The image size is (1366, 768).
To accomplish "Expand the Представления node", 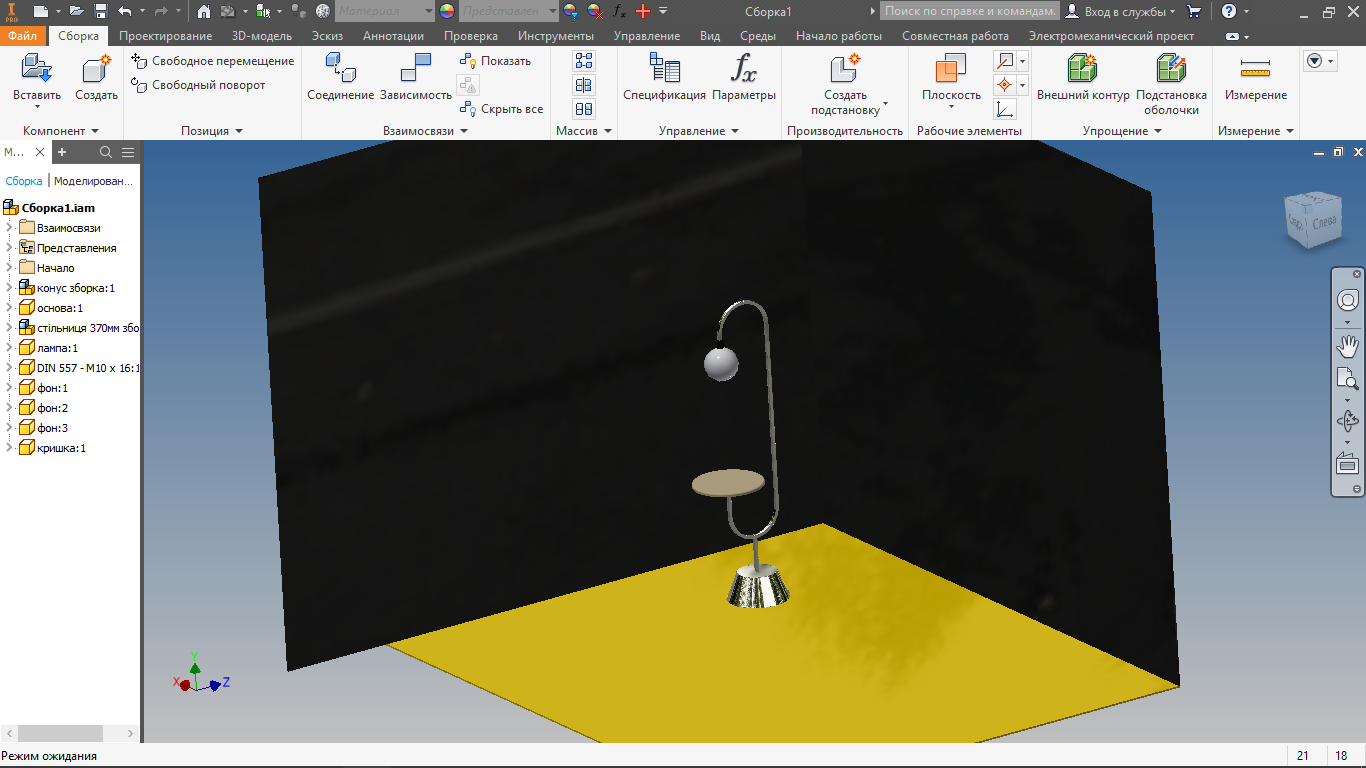I will pyautogui.click(x=9, y=248).
